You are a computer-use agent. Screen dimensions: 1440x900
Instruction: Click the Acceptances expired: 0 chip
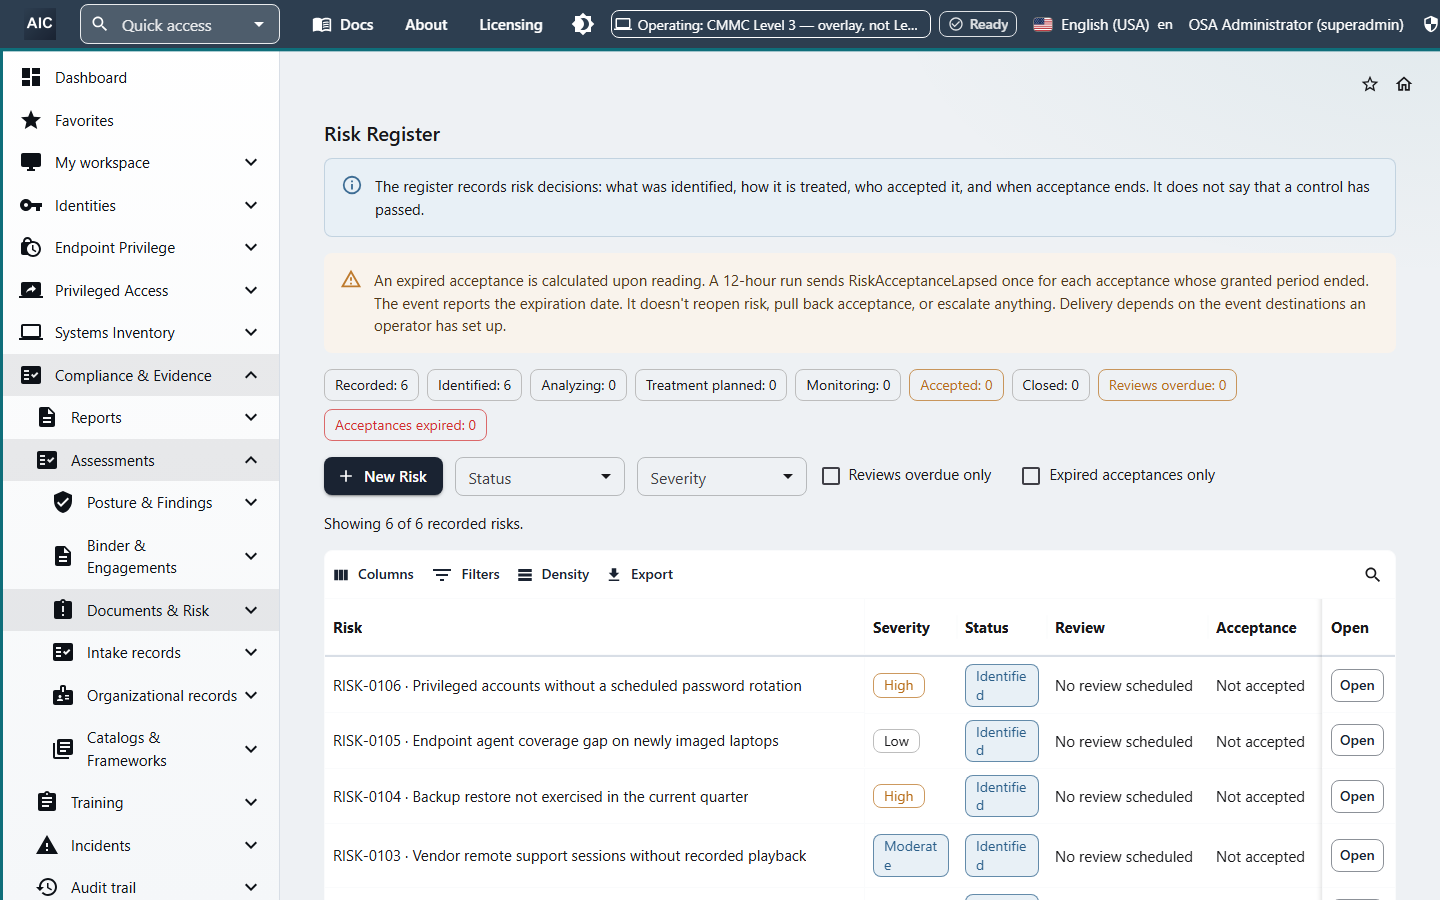[x=406, y=425]
